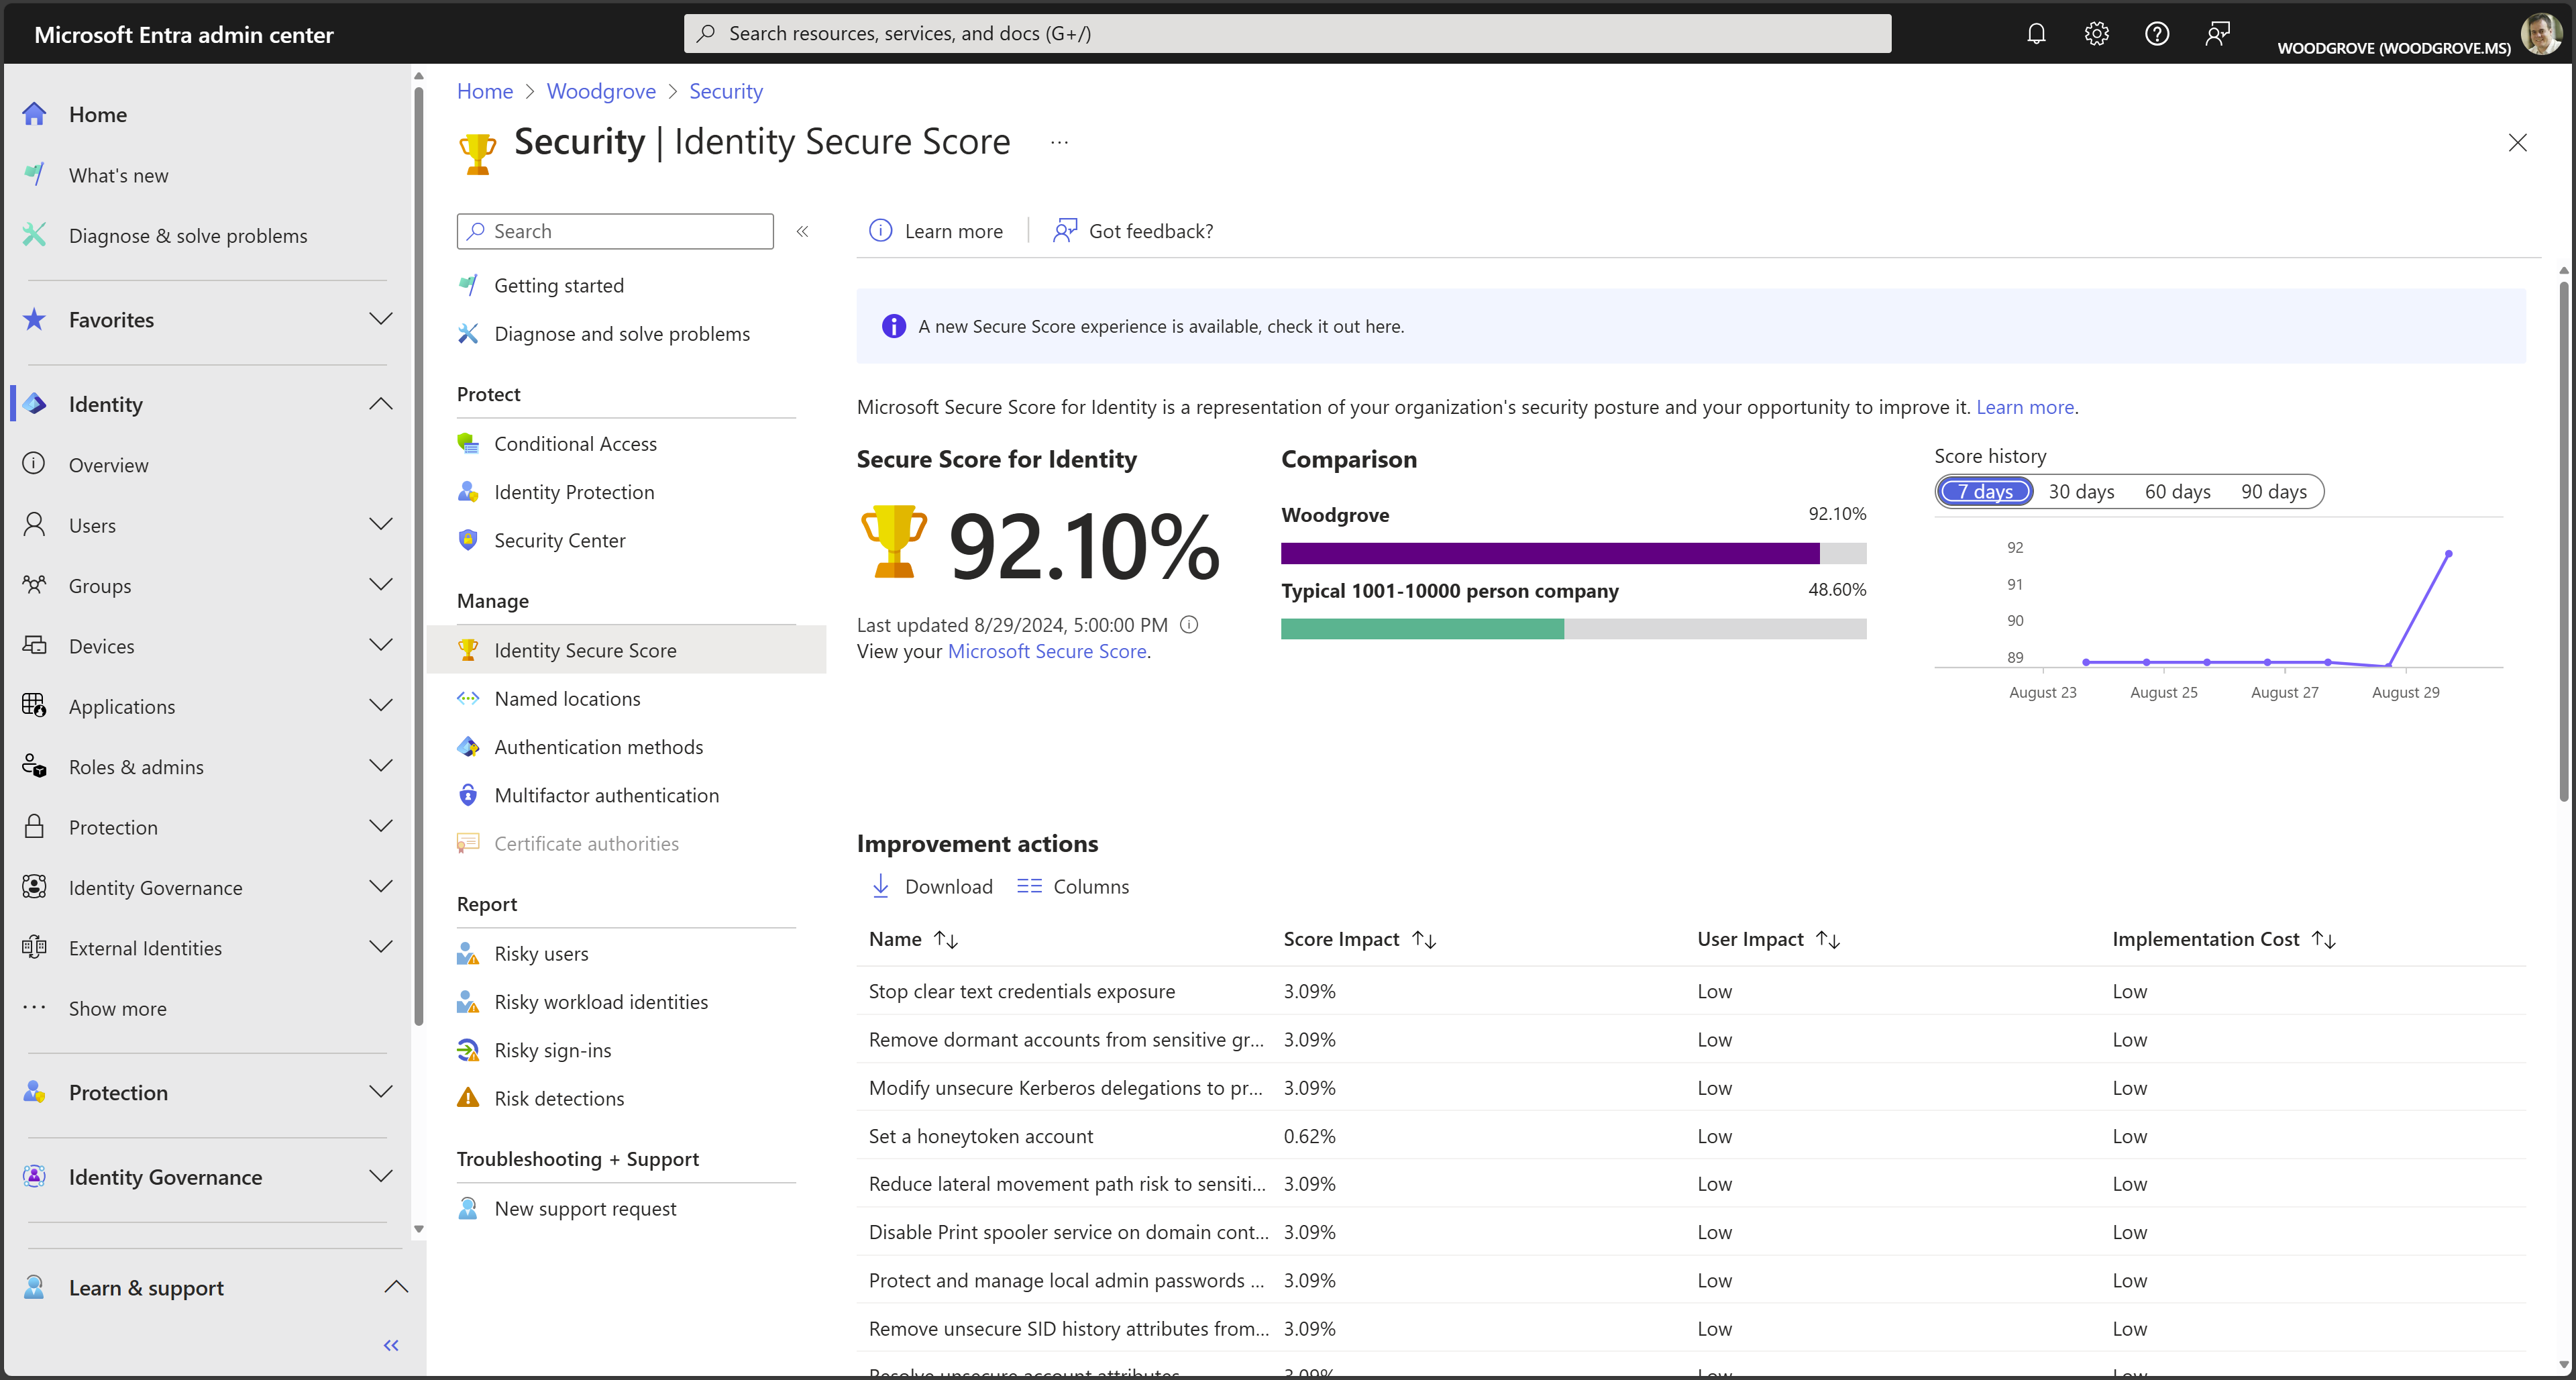Select the 60 days score history option
Screen dimensions: 2576x1380
coord(2177,491)
